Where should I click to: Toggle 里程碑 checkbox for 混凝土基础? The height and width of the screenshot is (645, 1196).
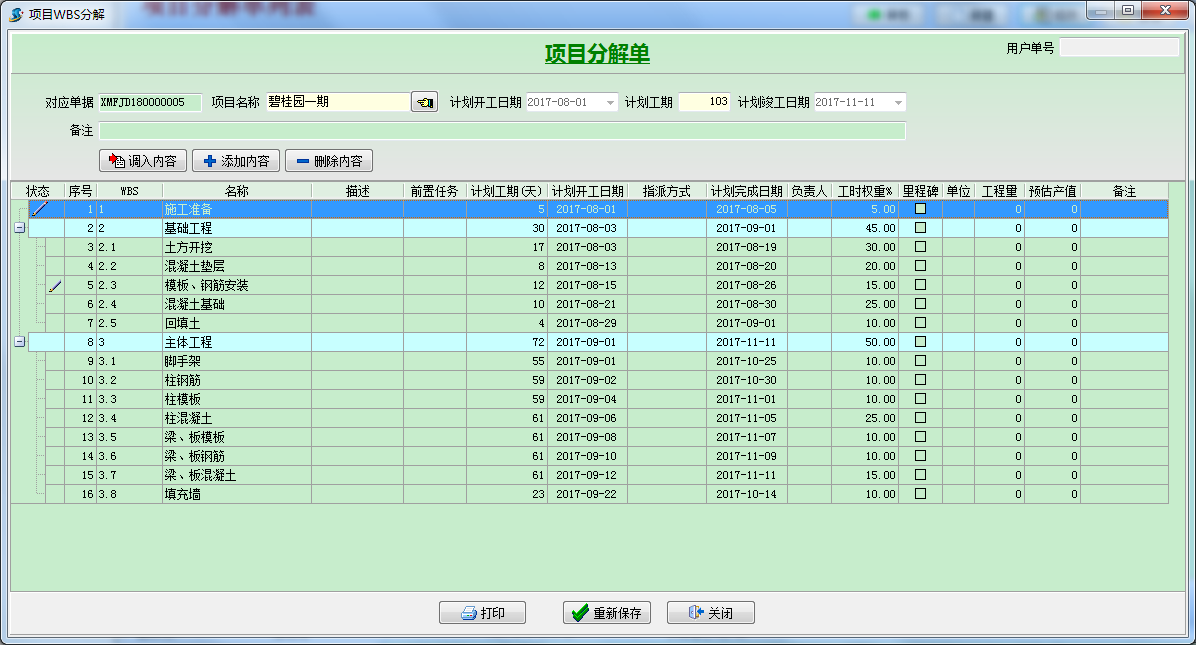pyautogui.click(x=921, y=303)
